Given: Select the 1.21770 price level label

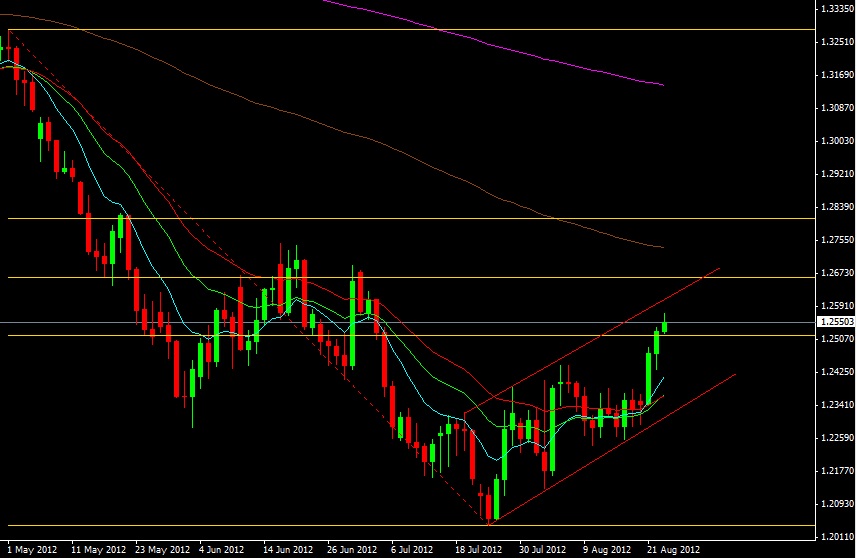Looking at the screenshot, I should [x=837, y=471].
